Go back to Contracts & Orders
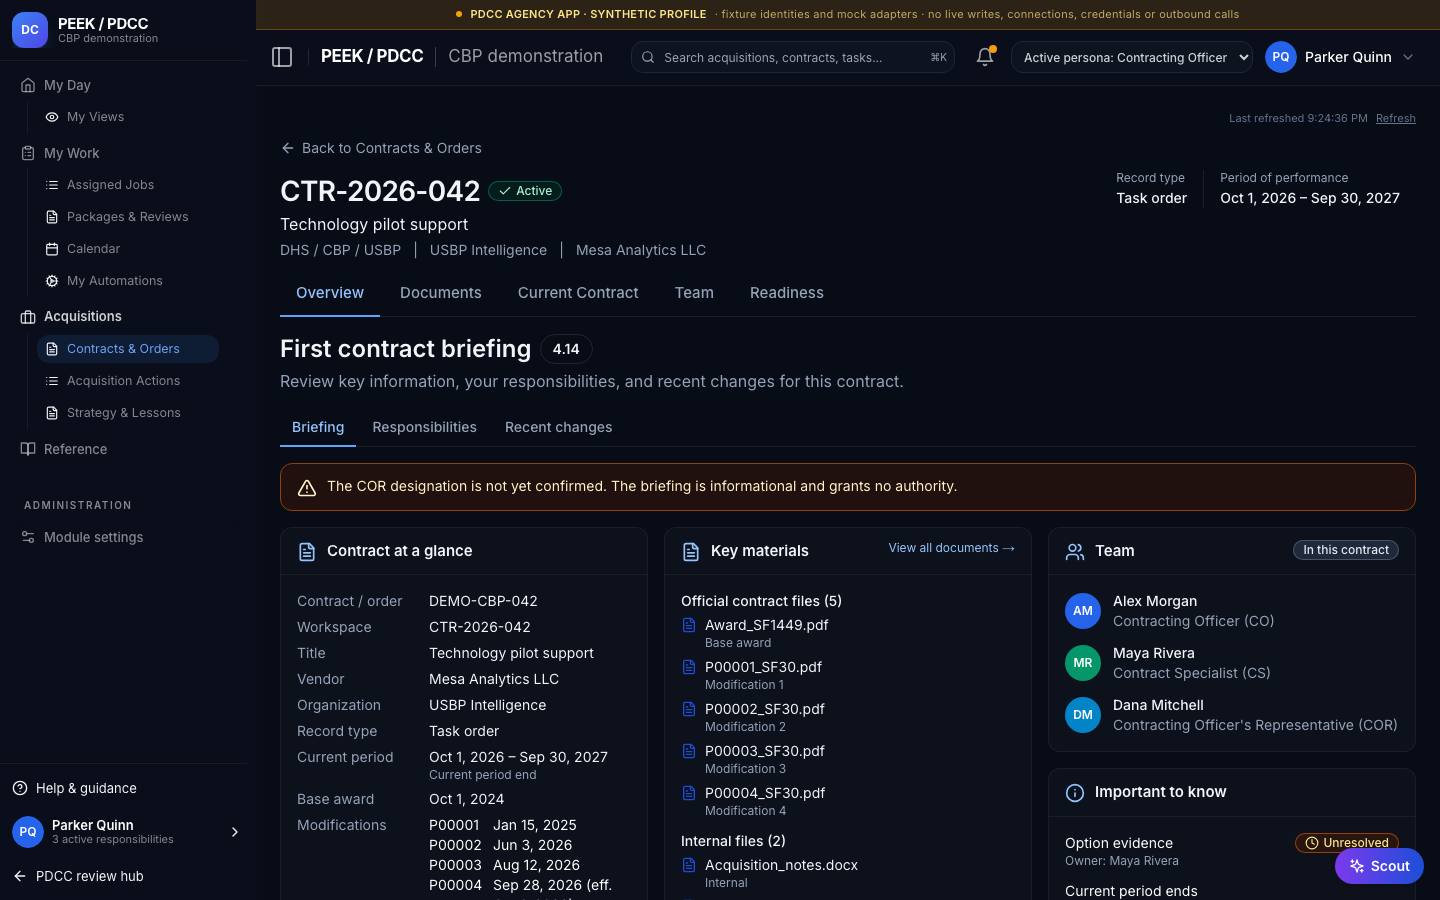This screenshot has width=1440, height=900. pos(381,148)
